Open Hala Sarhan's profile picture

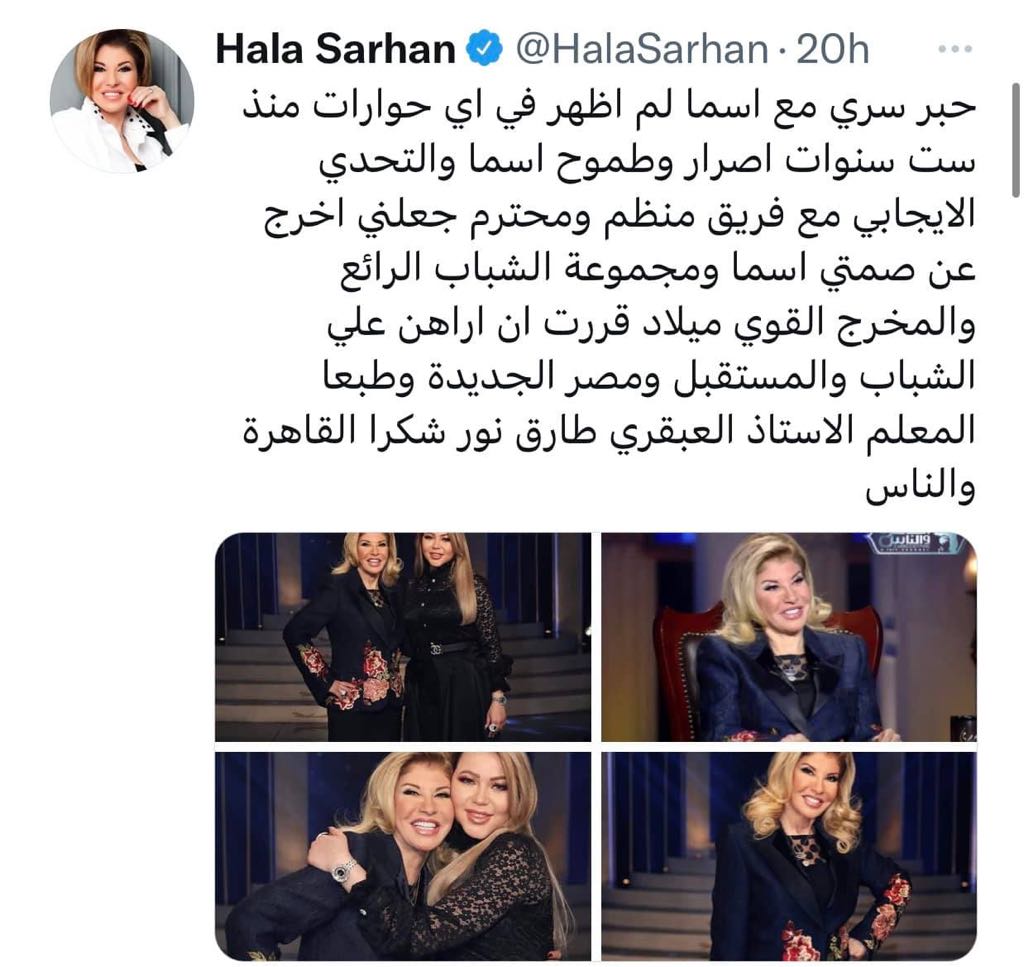122,101
